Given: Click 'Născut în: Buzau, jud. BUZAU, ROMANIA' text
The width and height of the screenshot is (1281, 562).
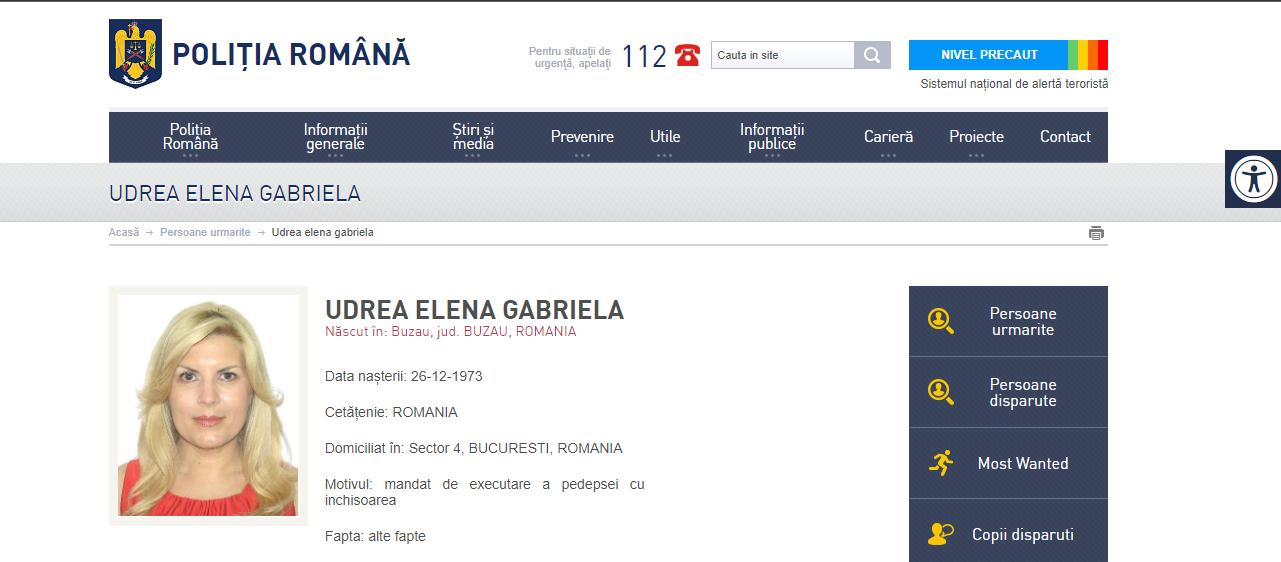Looking at the screenshot, I should coord(451,331).
